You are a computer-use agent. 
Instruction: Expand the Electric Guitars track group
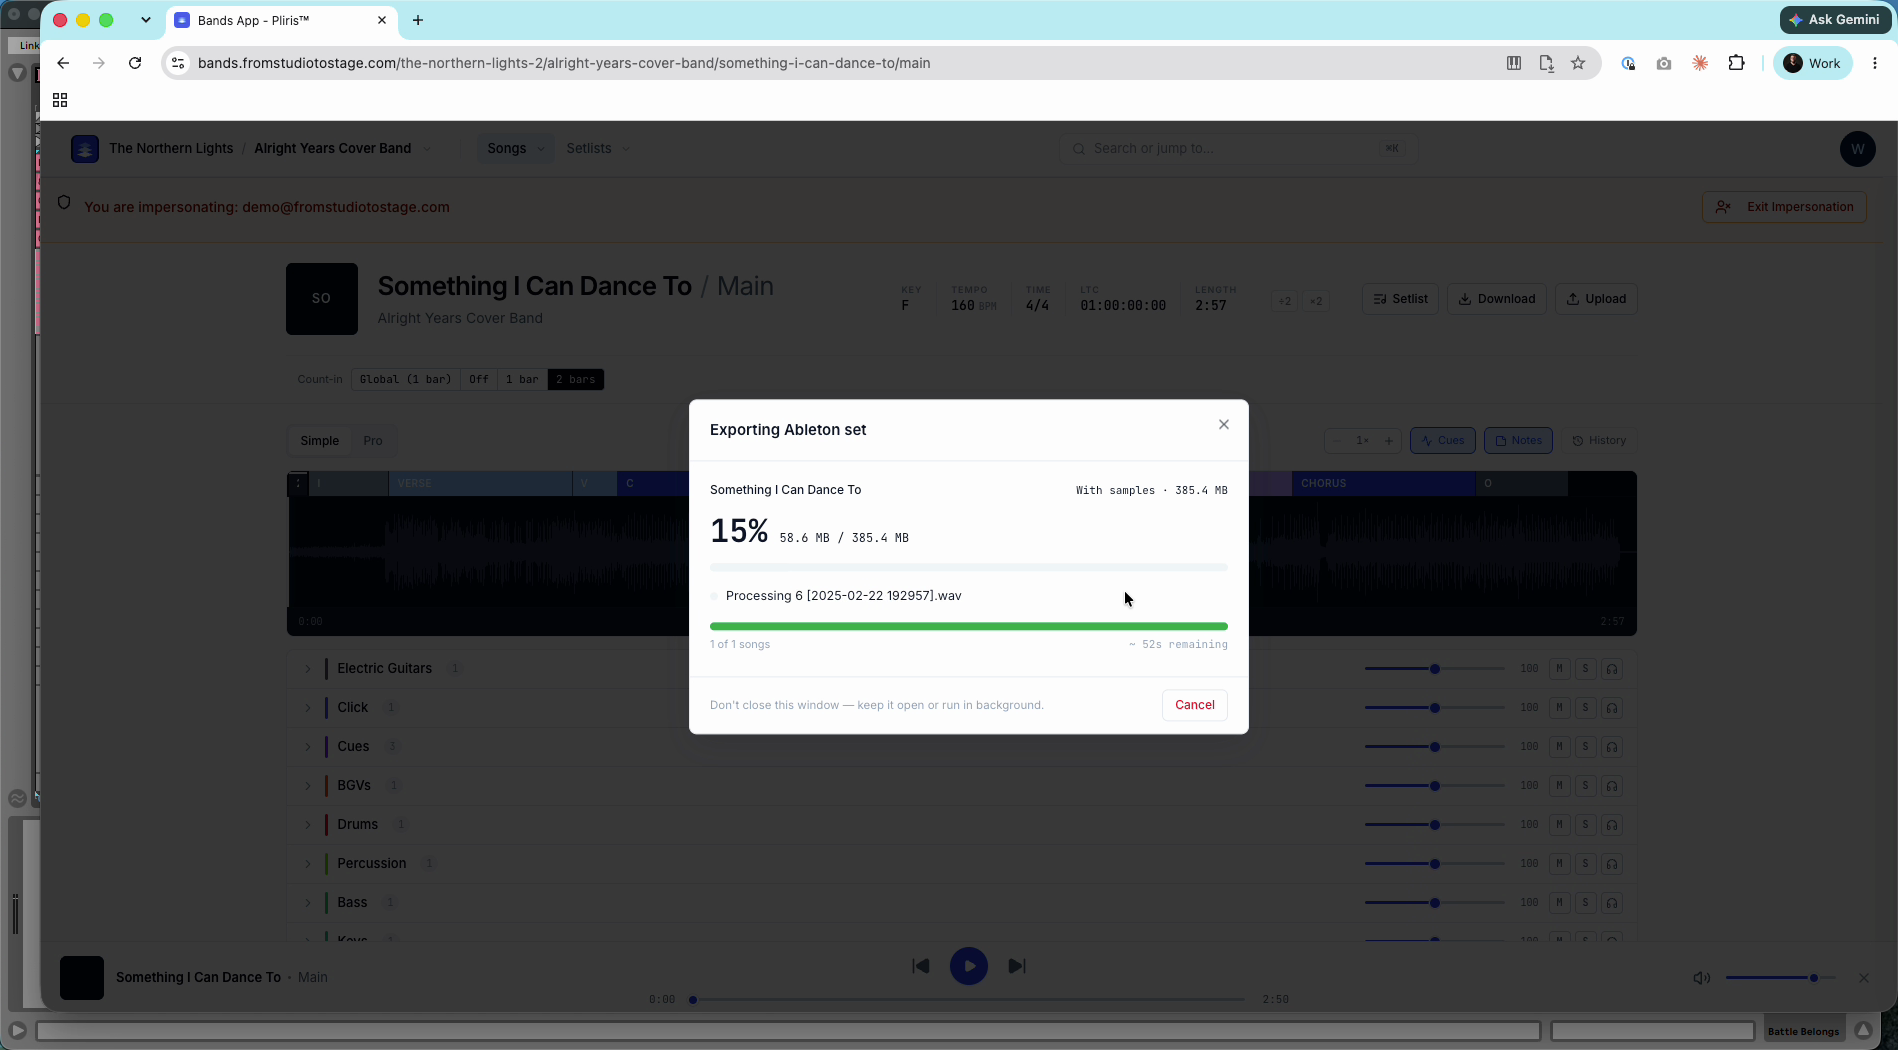308,669
